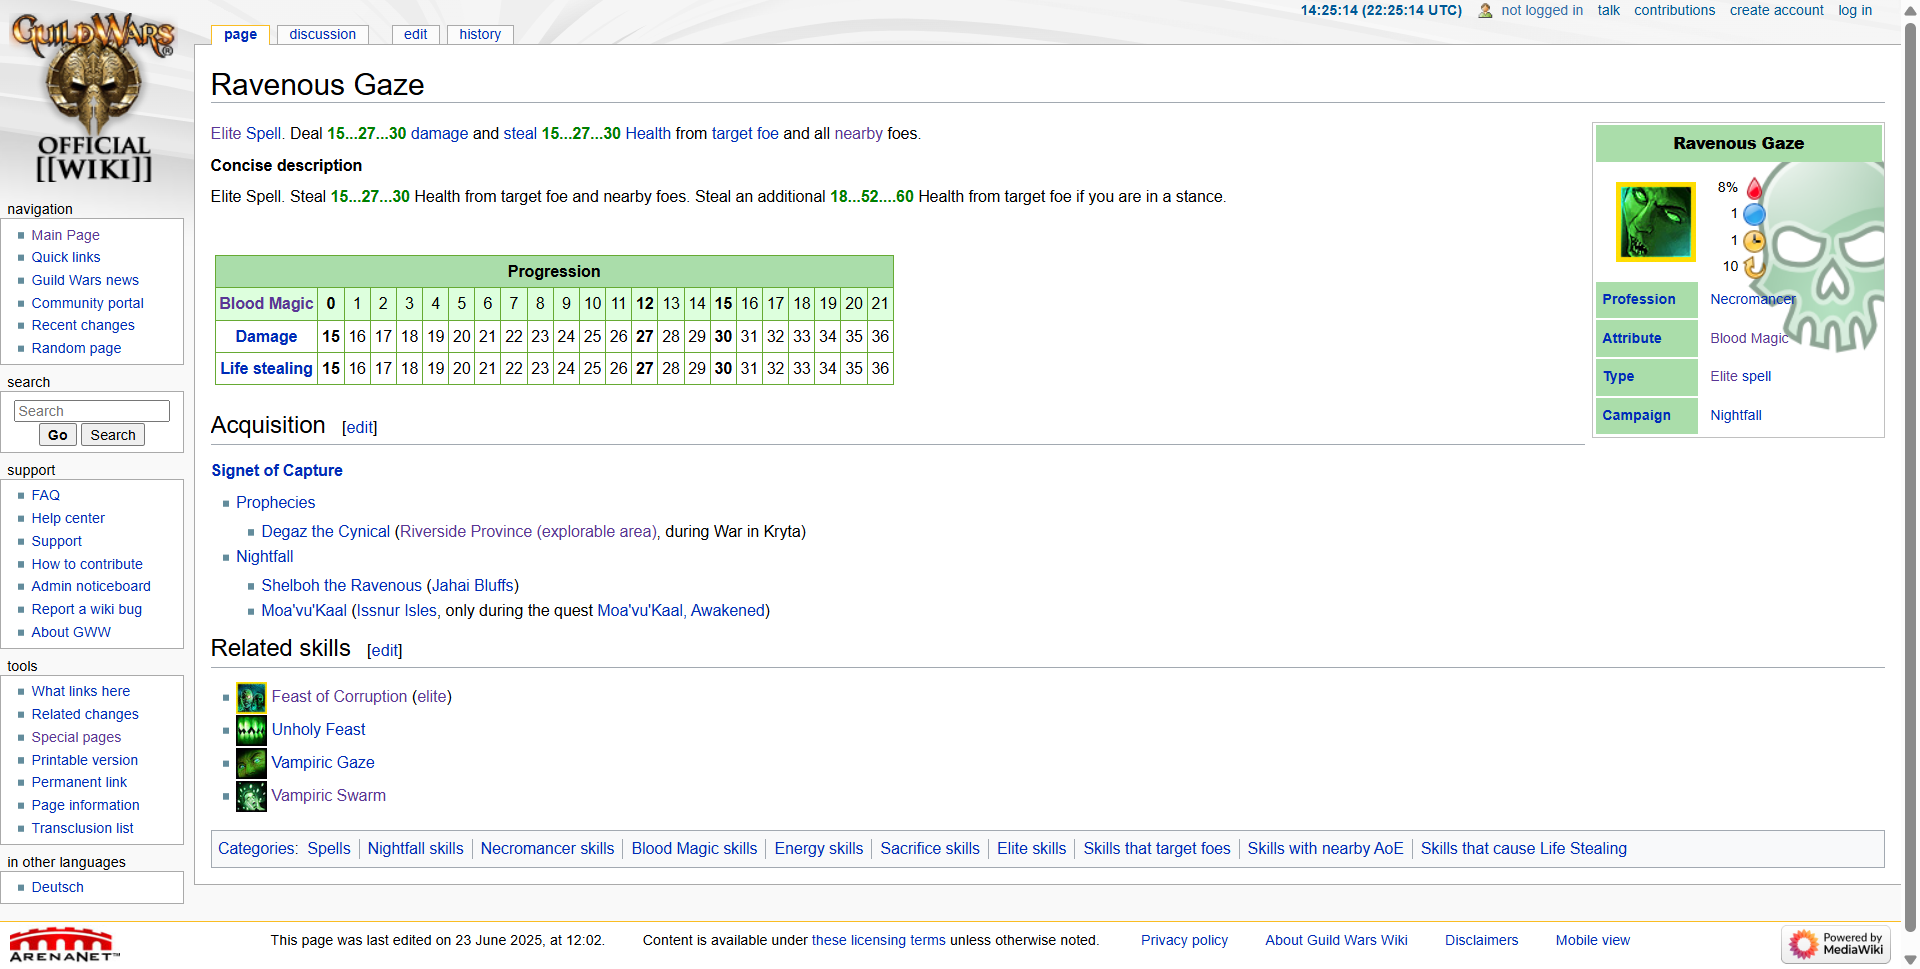1920x969 pixels.
Task: Open Main Page in navigation
Action: (65, 235)
